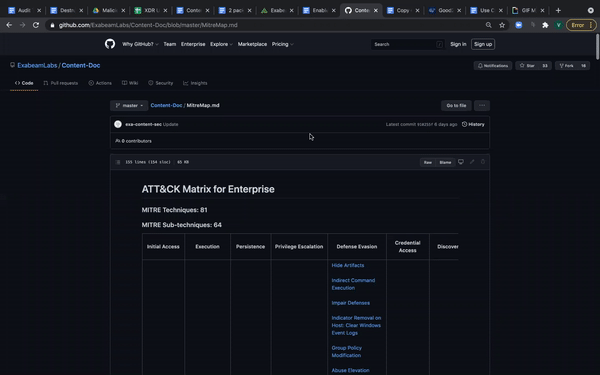Click the Privilege Escalation column header

299,246
